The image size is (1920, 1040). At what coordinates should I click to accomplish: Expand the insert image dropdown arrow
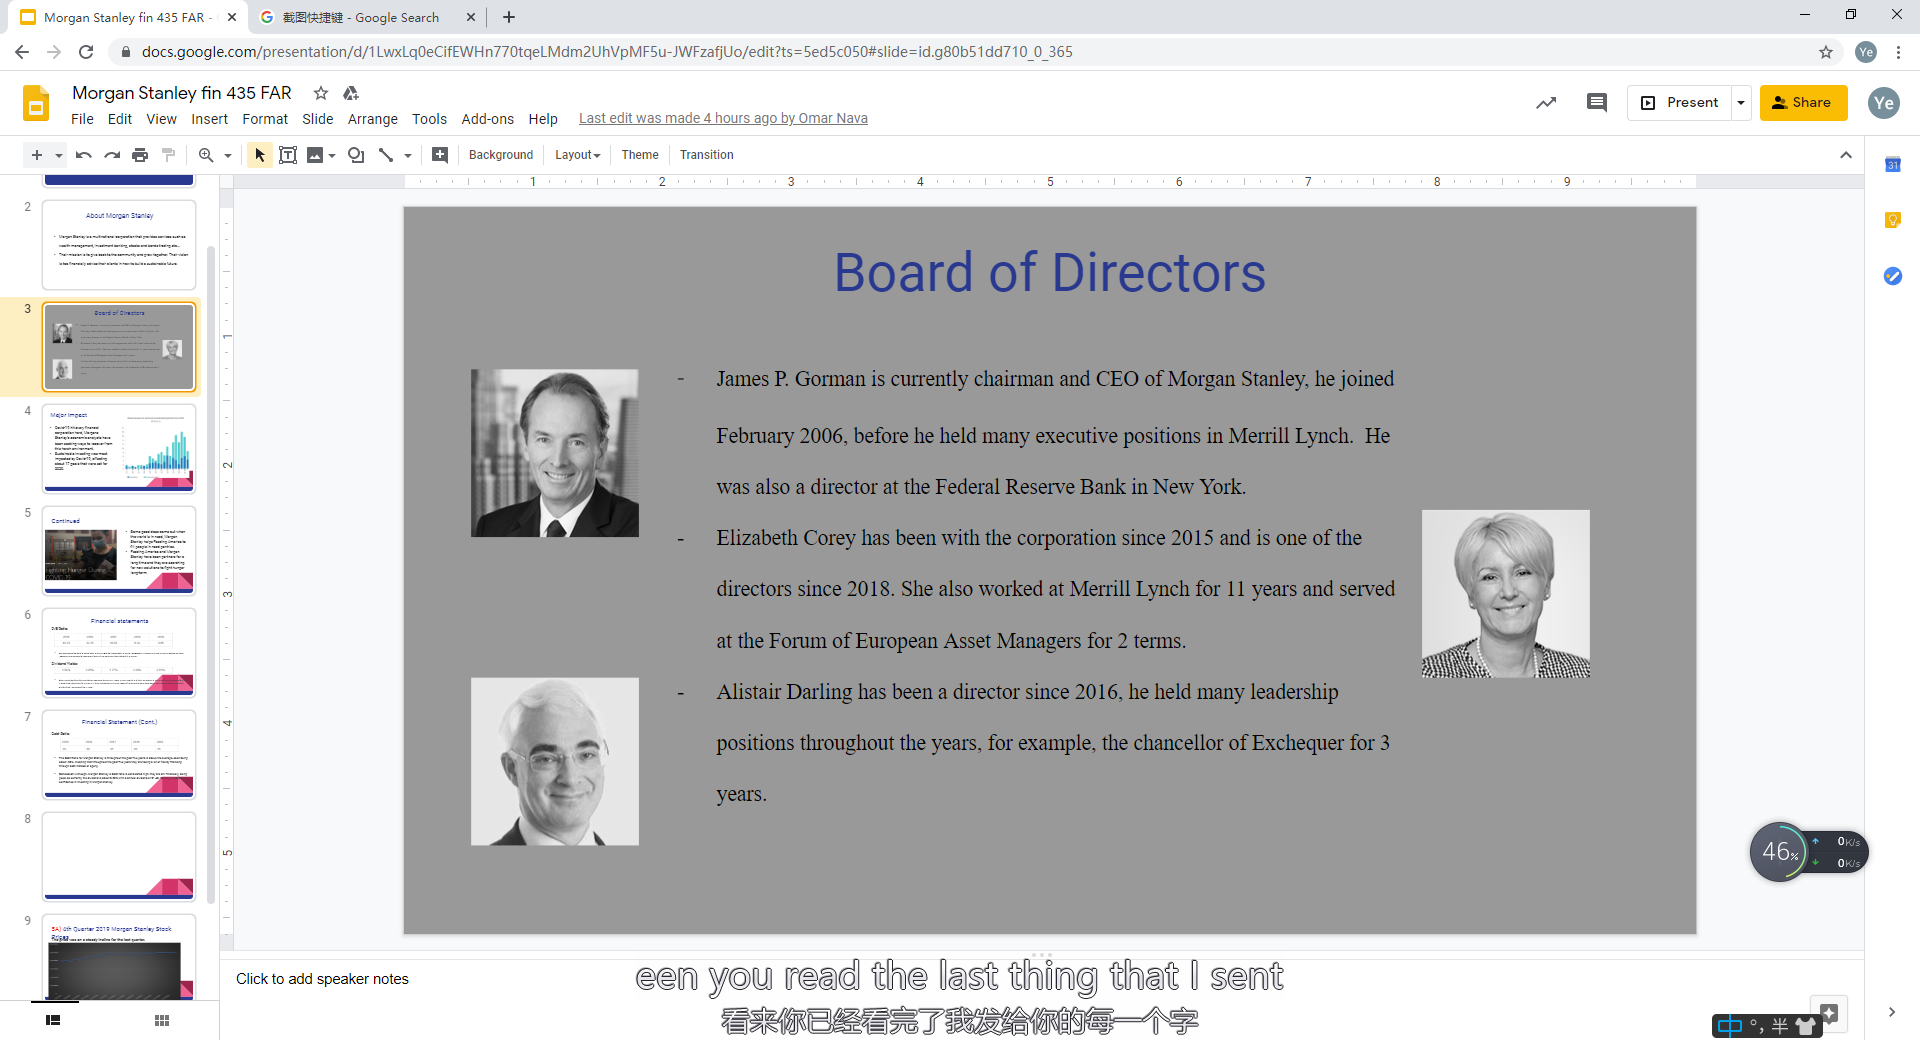click(332, 155)
